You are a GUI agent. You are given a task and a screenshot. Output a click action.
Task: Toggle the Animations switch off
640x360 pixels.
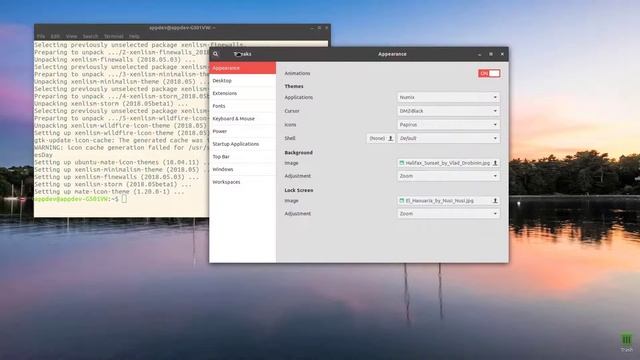[489, 73]
